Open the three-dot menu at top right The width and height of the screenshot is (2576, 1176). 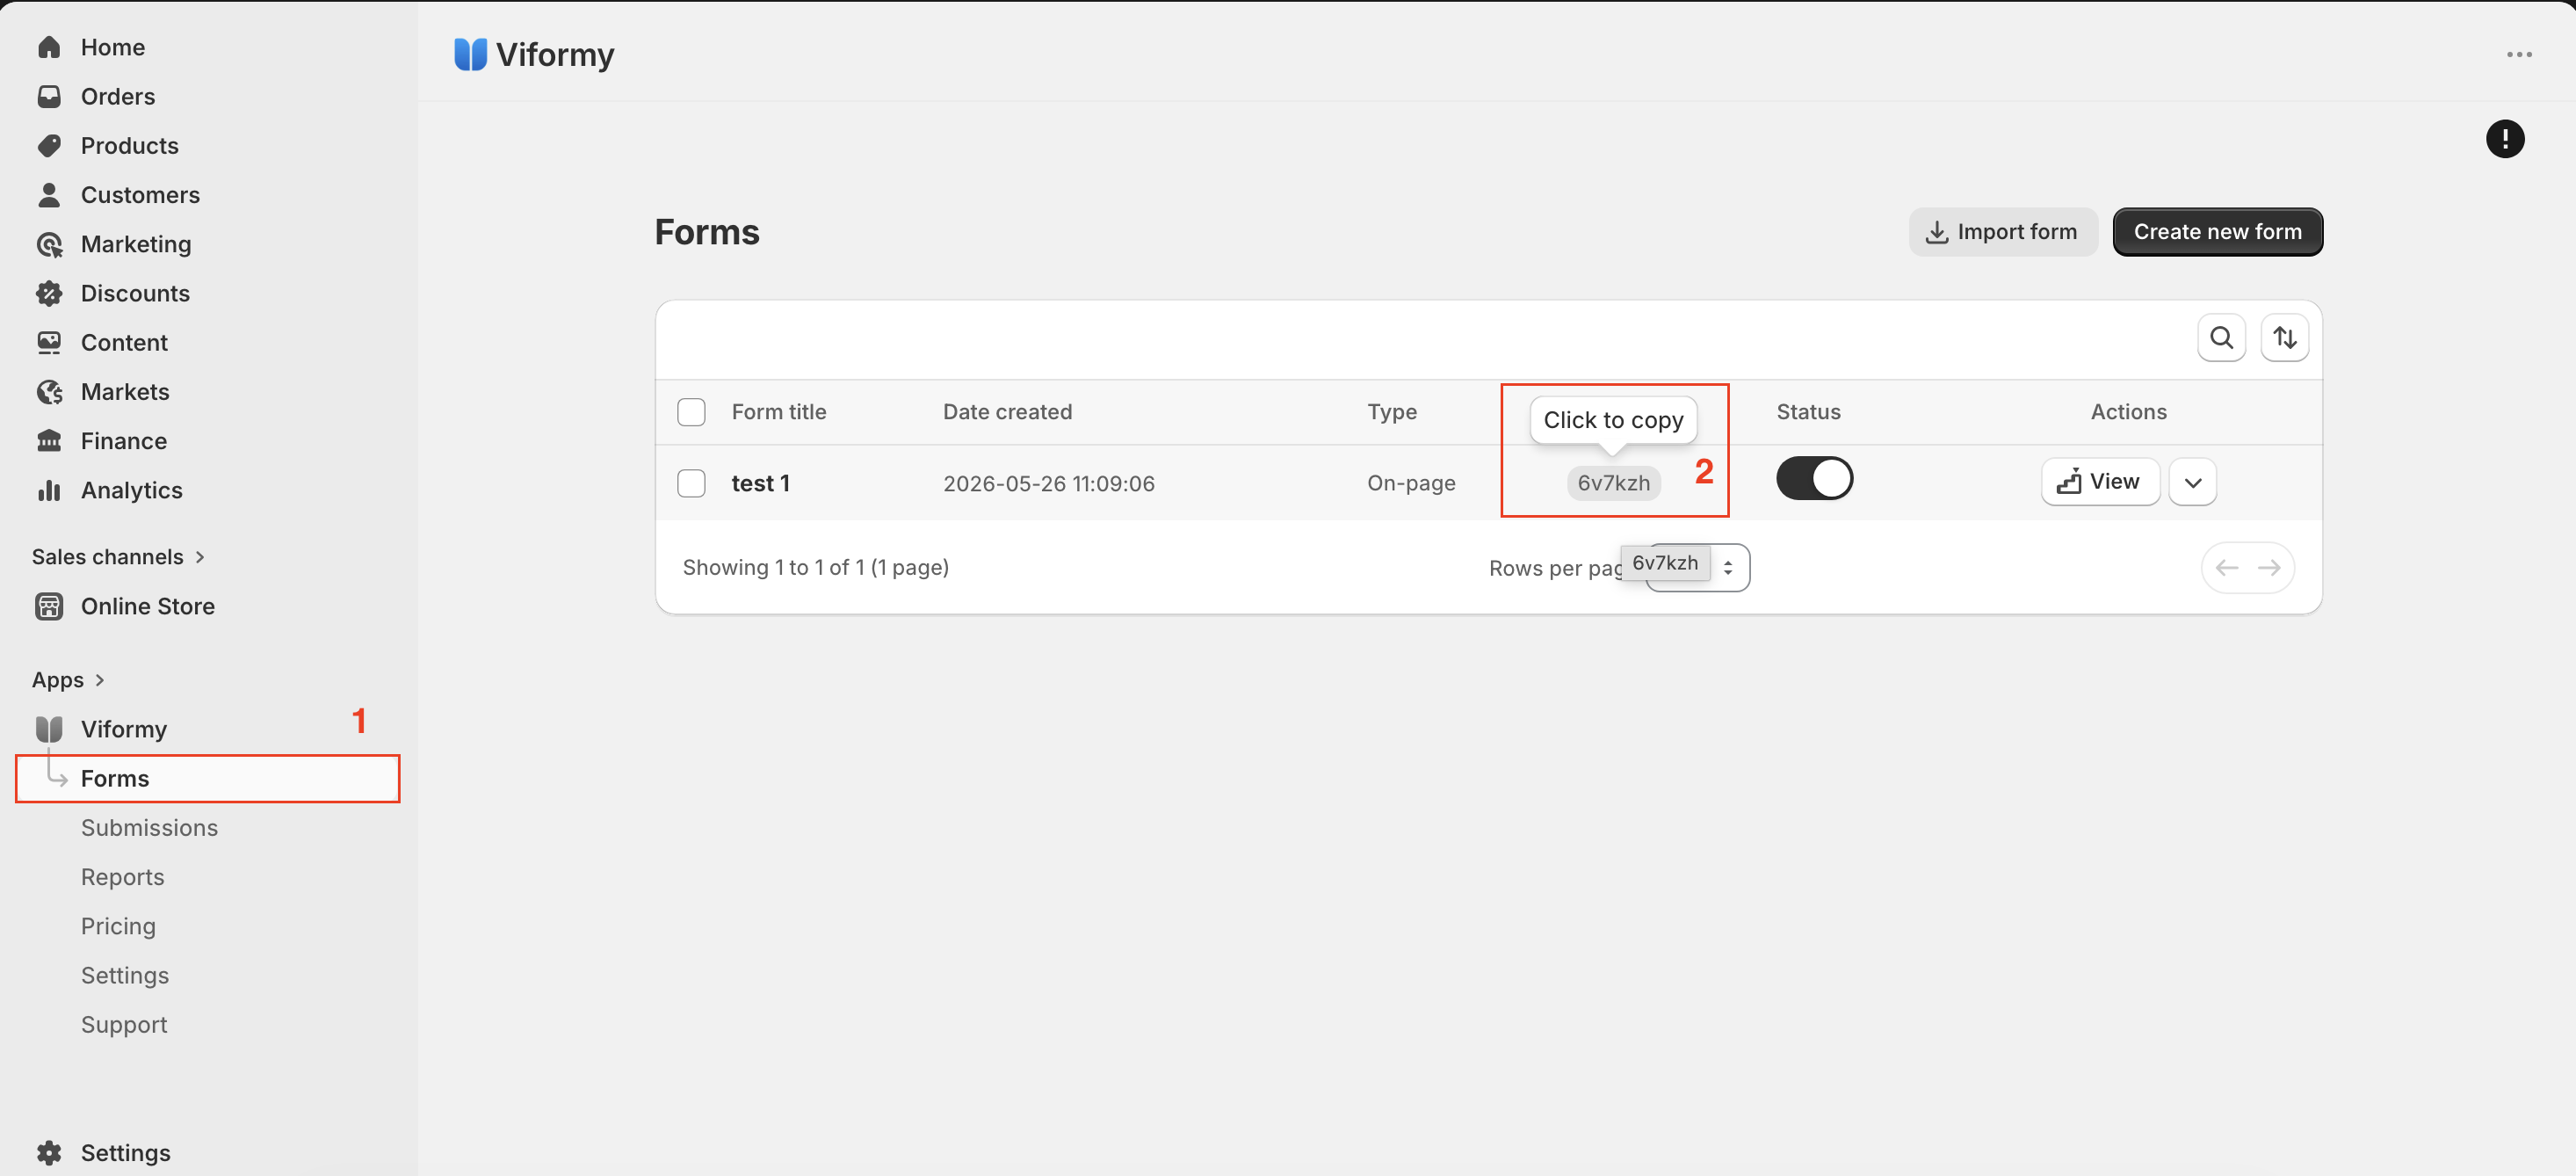pos(2519,54)
